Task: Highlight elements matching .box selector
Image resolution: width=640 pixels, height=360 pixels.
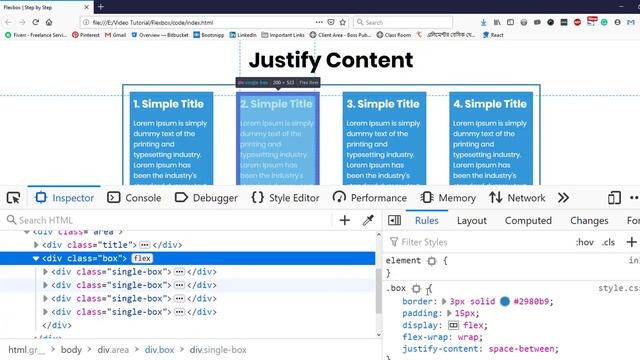Action: (x=416, y=289)
